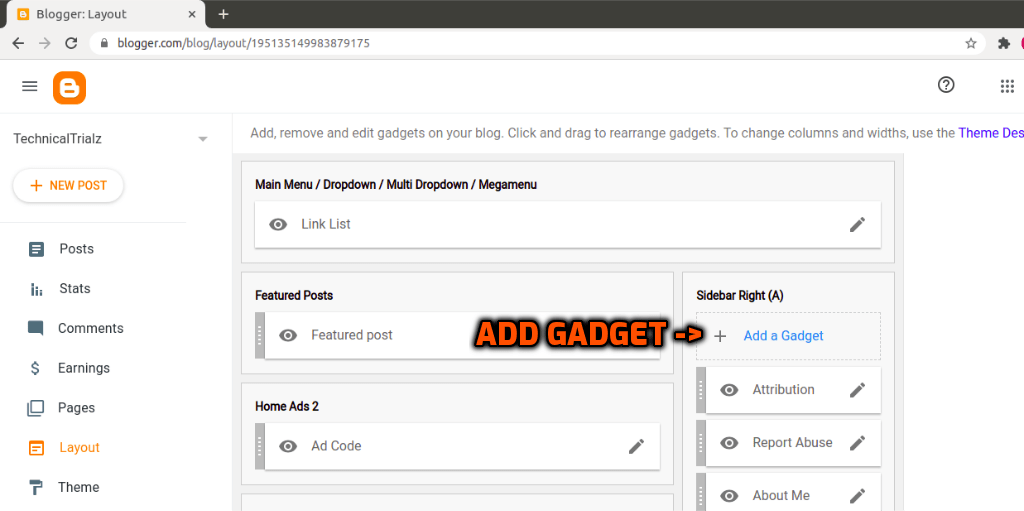1024x511 pixels.
Task: Open the Pages section
Action: point(76,408)
